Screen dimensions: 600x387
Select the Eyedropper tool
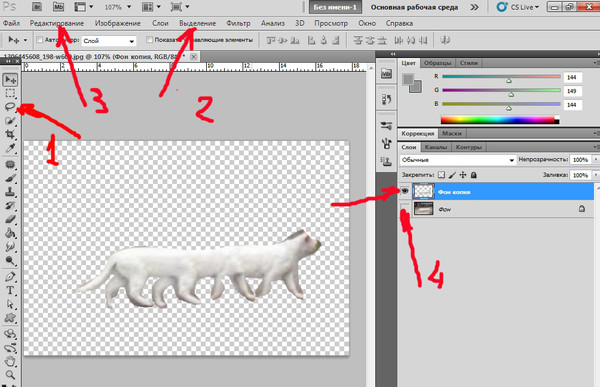[x=10, y=148]
